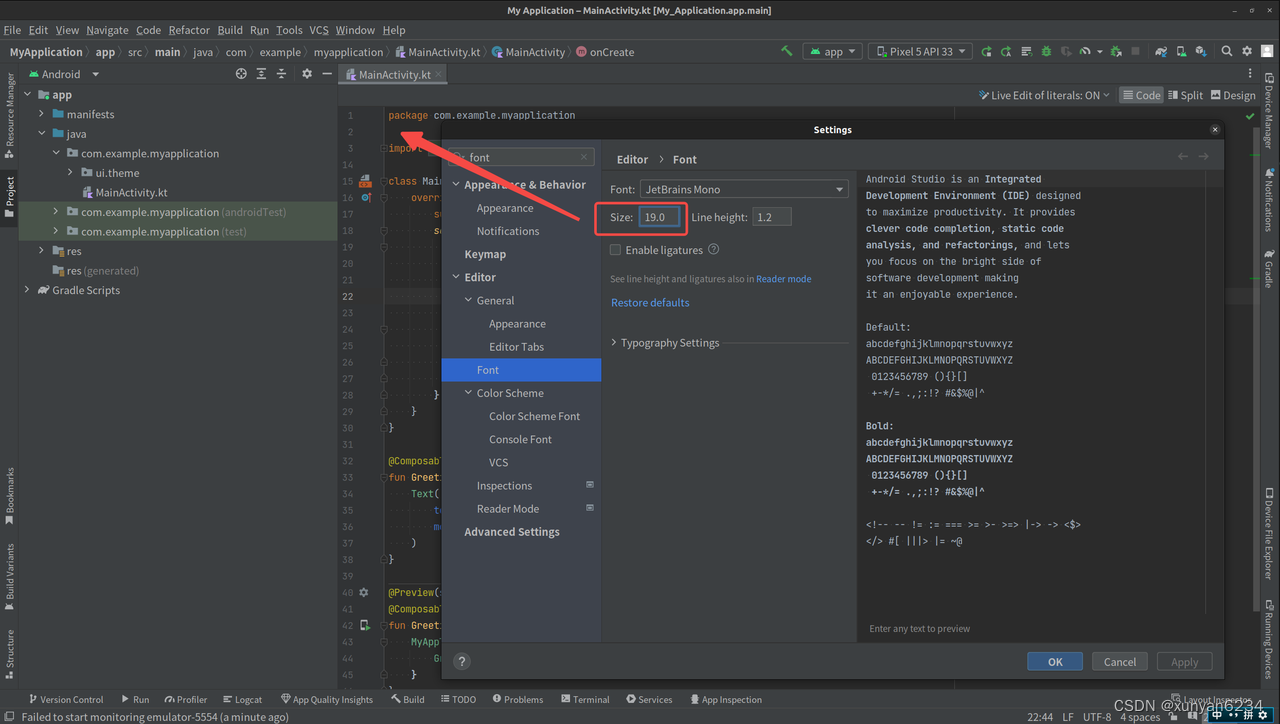Switch editor to Design view mode

[1232, 95]
